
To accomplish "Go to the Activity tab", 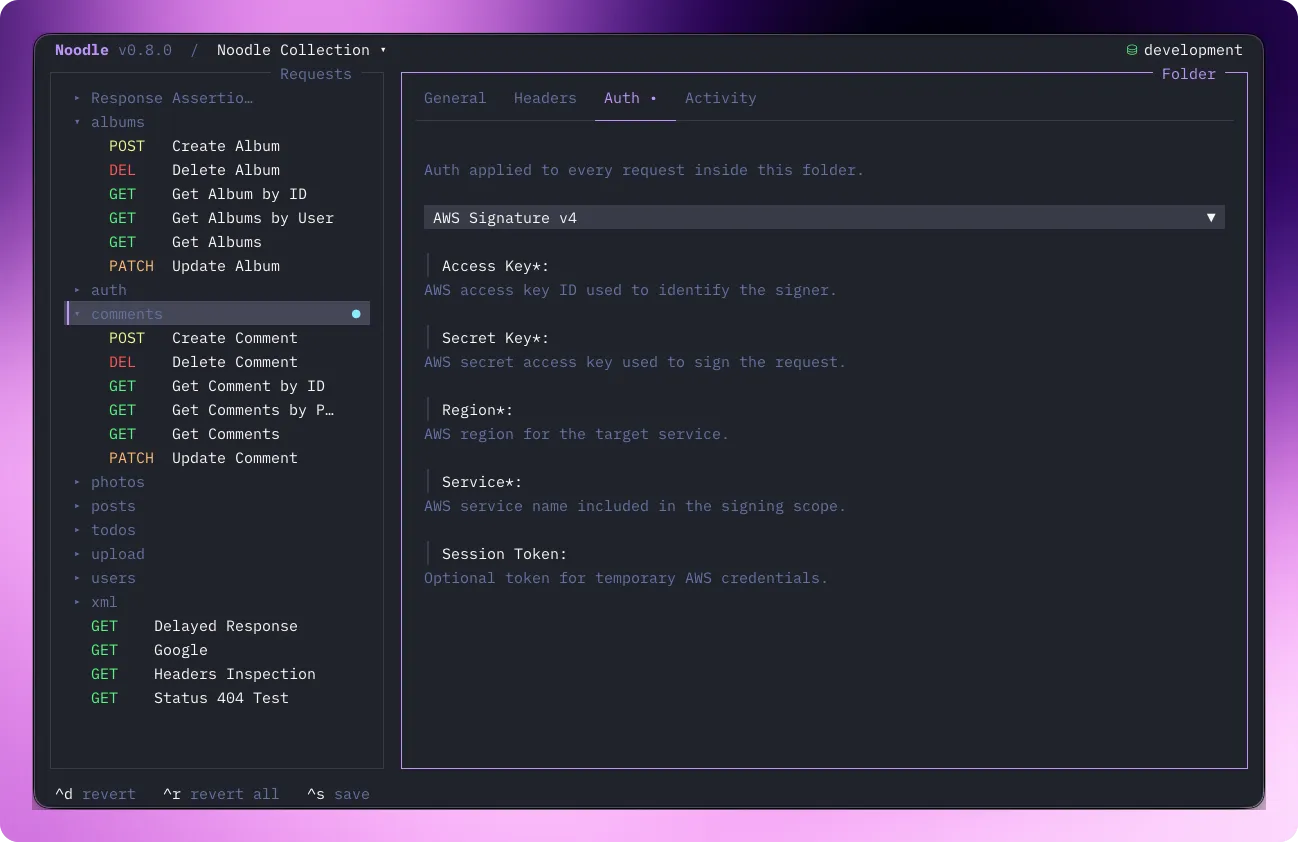I will tap(721, 98).
